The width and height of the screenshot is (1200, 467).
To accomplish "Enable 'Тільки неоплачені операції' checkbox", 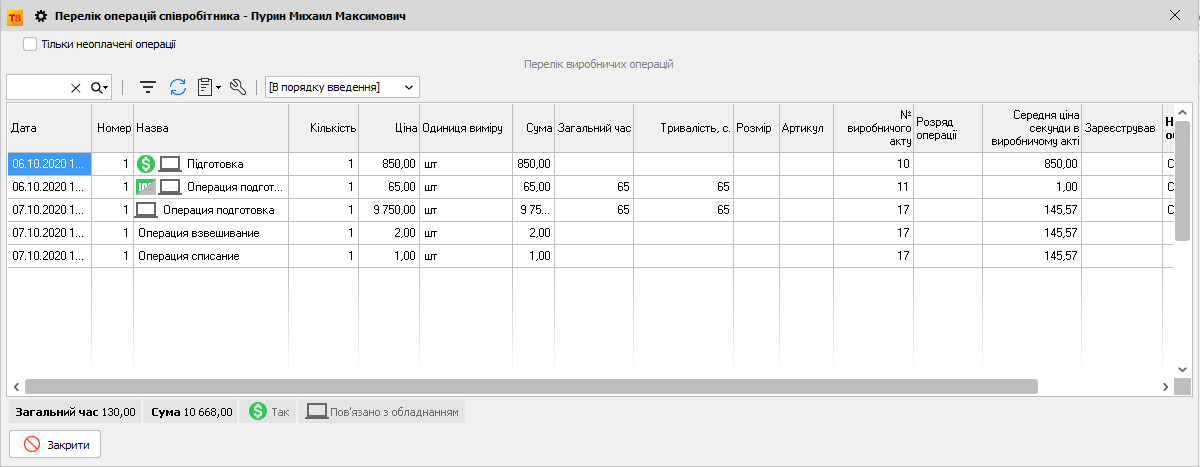I will (x=30, y=44).
